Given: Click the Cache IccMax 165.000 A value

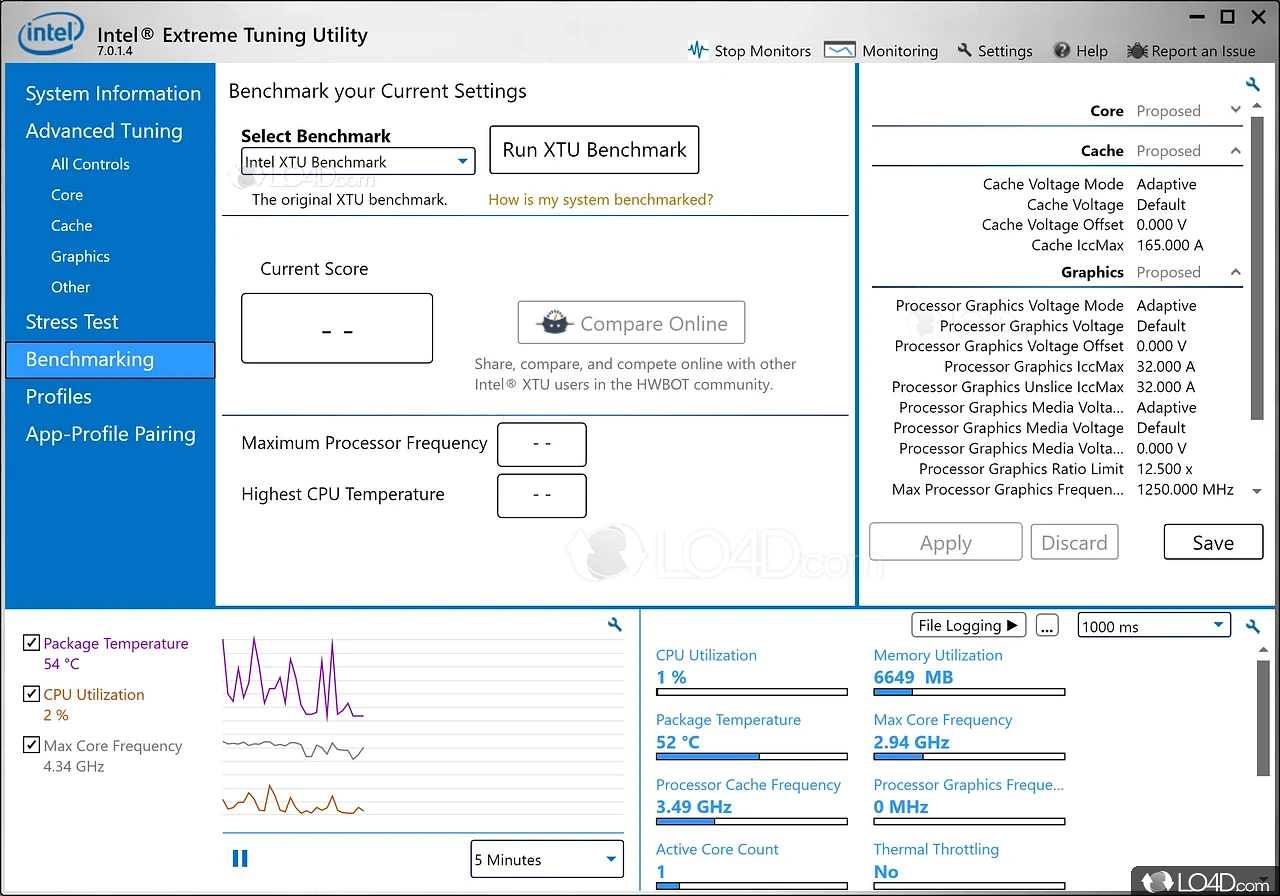Looking at the screenshot, I should pyautogui.click(x=1170, y=245).
